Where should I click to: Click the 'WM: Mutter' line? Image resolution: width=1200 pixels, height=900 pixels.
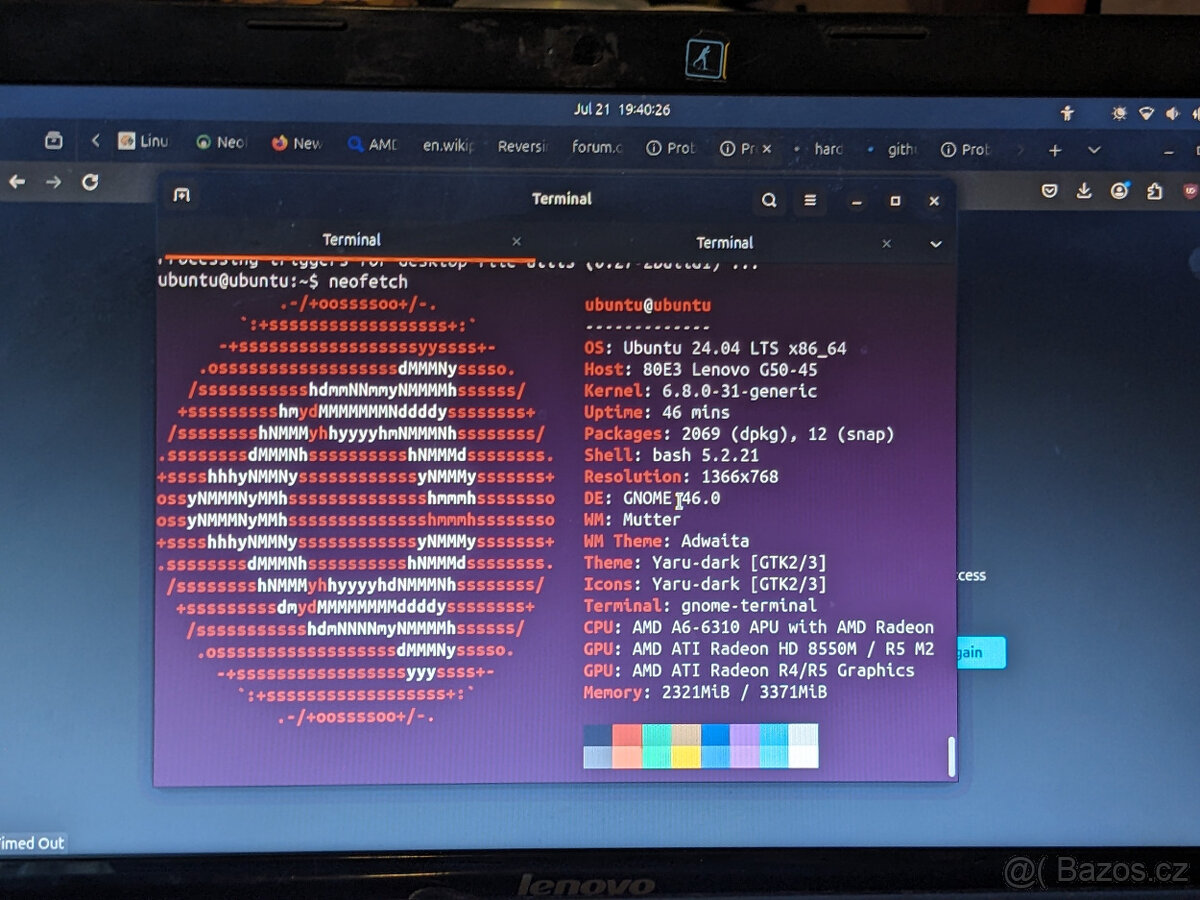(x=632, y=520)
